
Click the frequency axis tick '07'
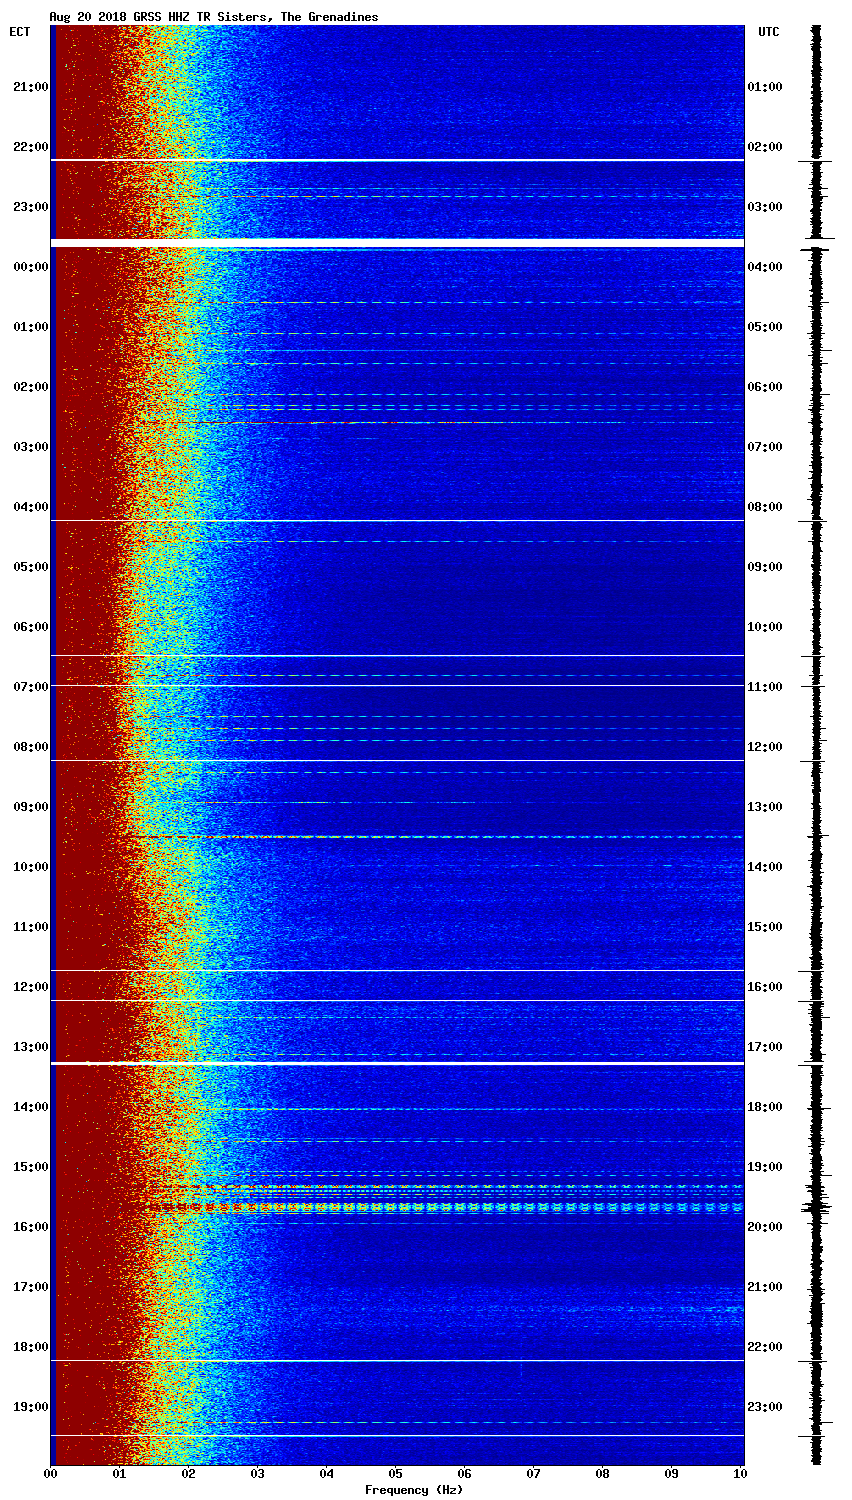[x=534, y=1473]
